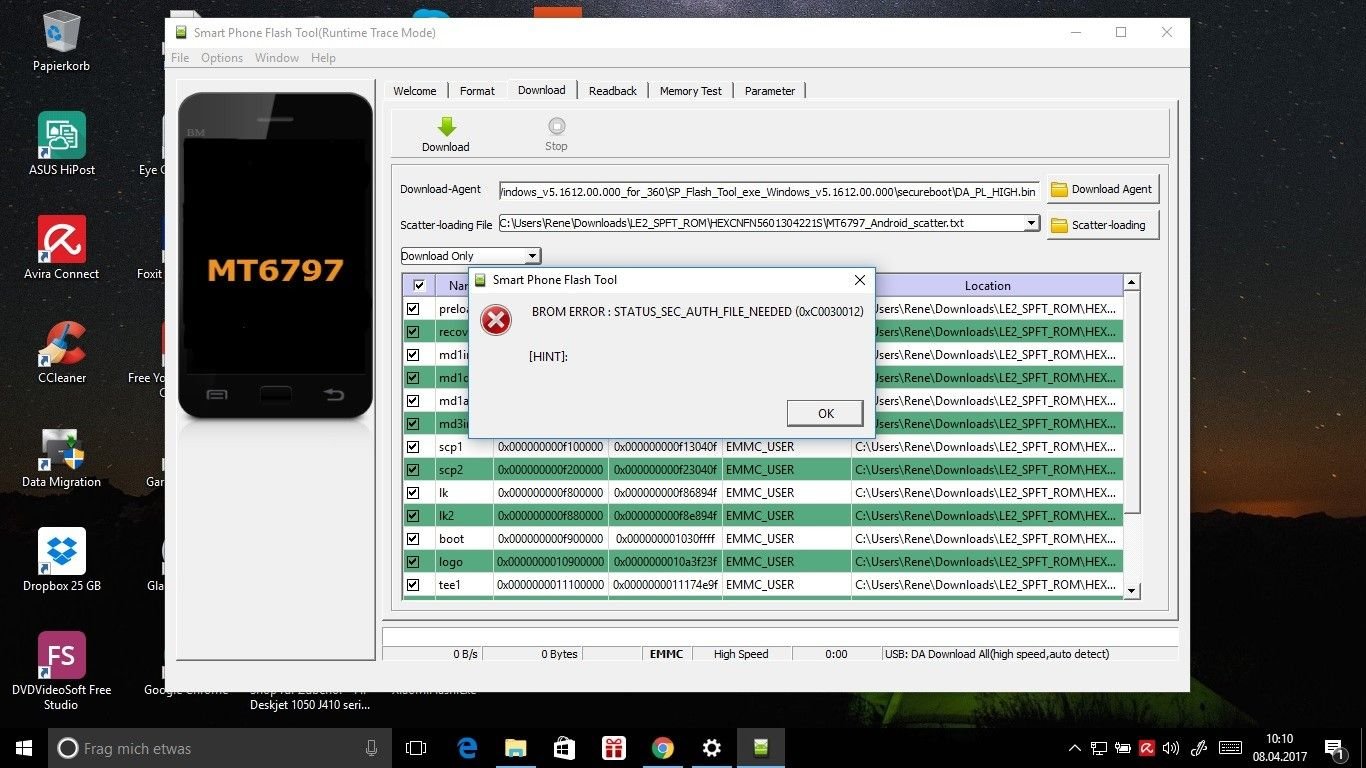Image resolution: width=1366 pixels, height=768 pixels.
Task: Open the Help menu
Action: (323, 58)
